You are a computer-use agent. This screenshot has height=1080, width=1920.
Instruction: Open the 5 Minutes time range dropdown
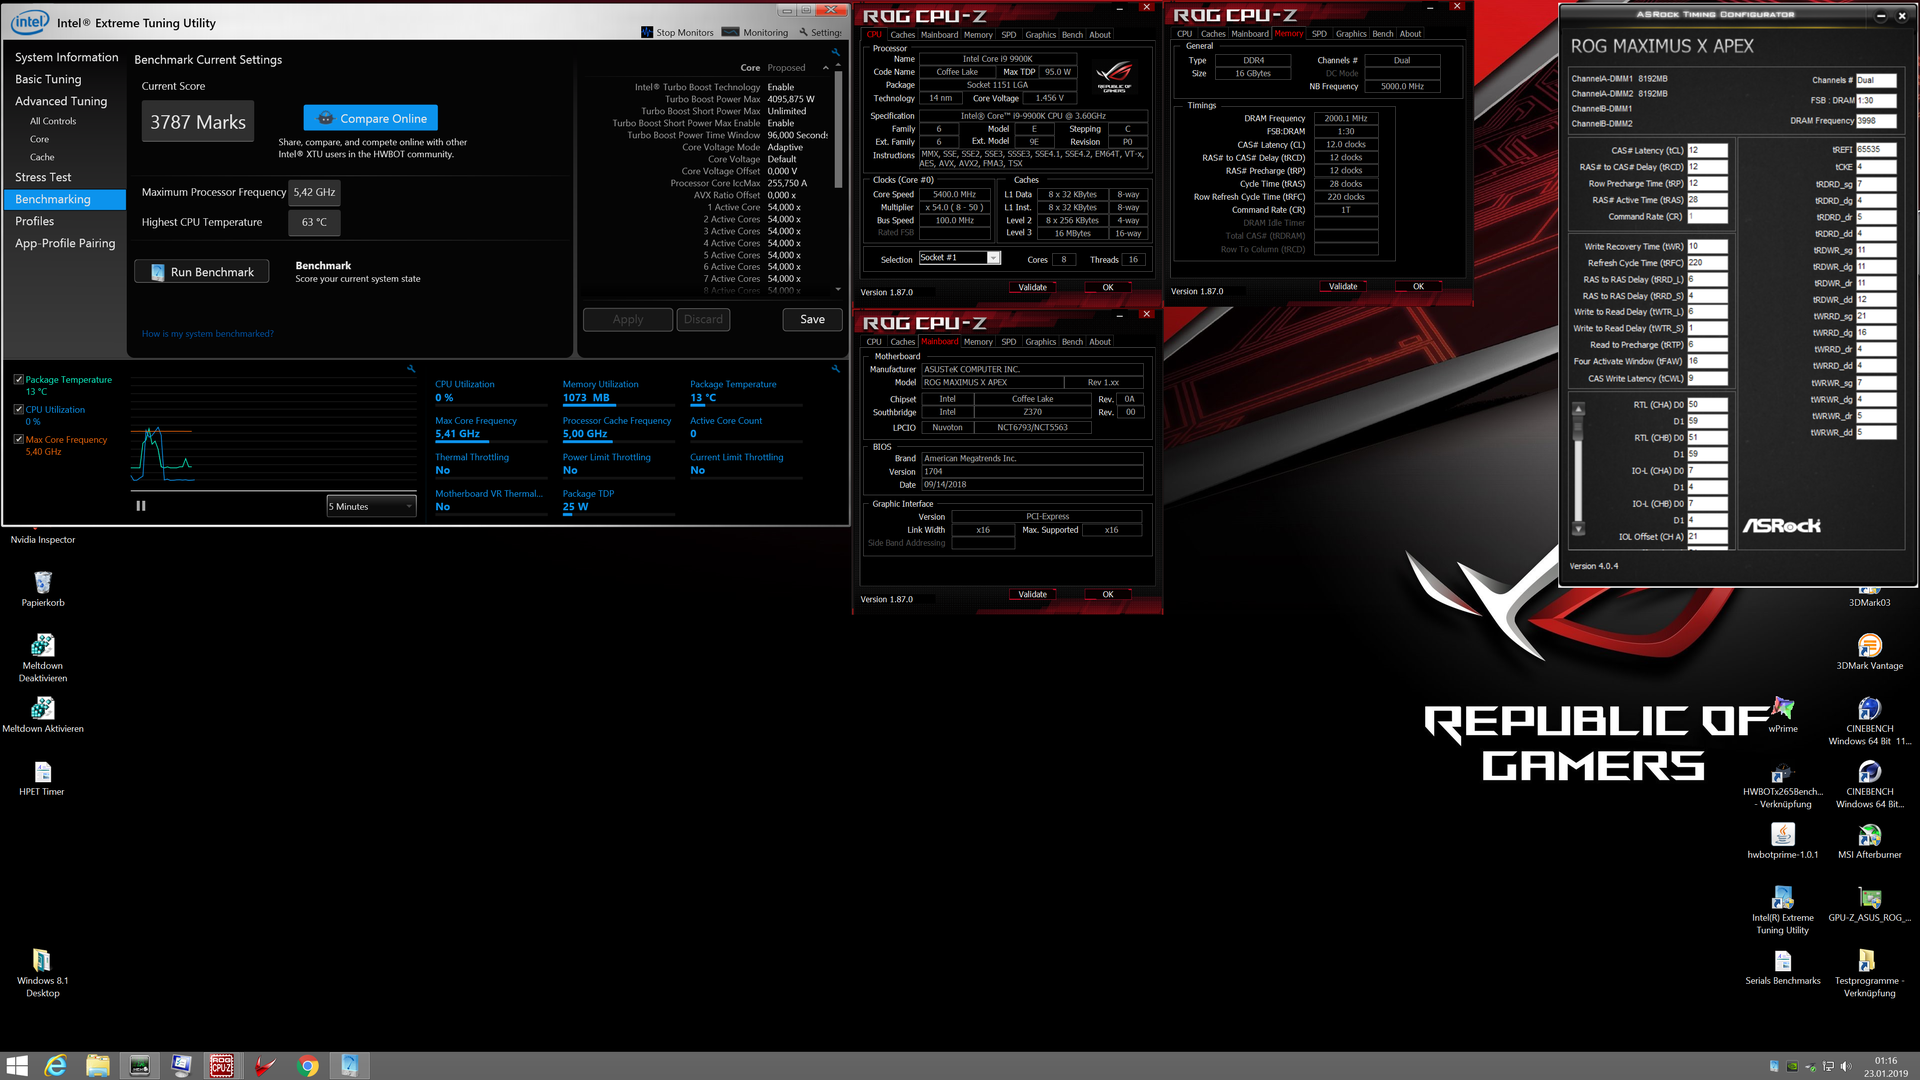[x=371, y=506]
